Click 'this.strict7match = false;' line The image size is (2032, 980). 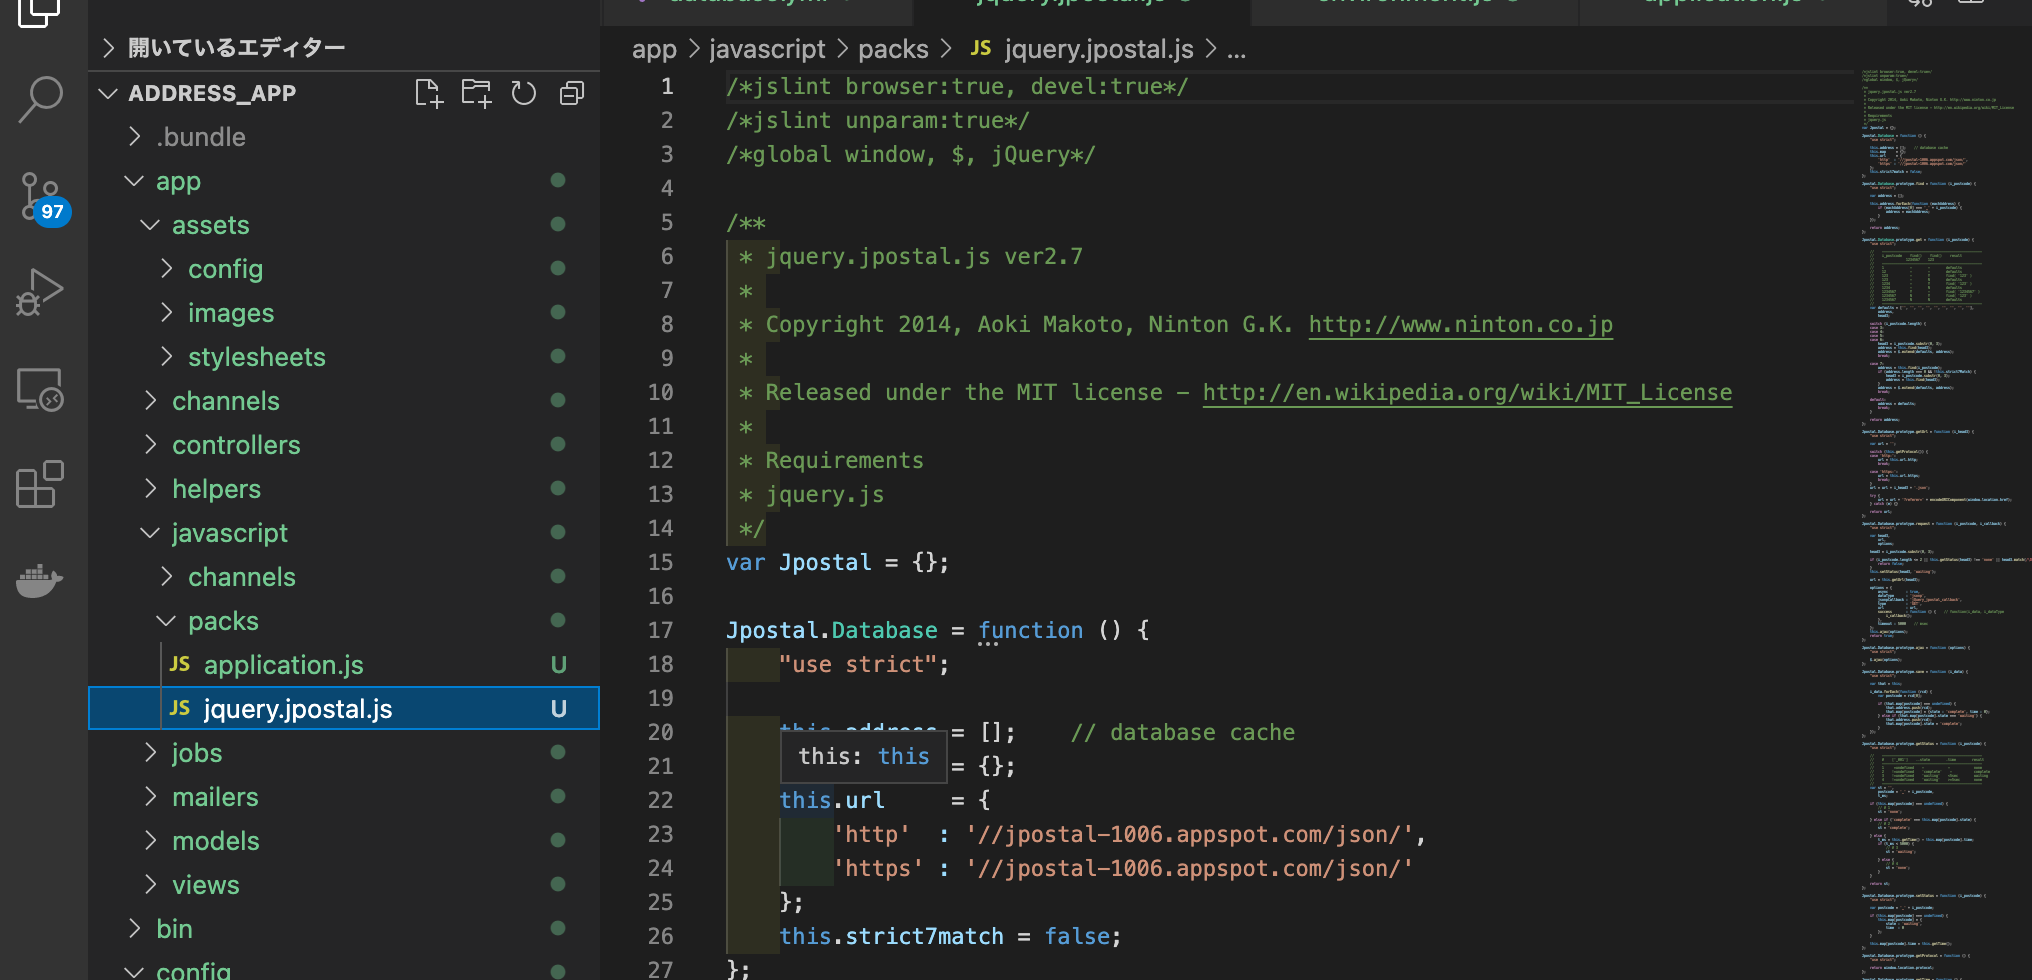point(950,937)
